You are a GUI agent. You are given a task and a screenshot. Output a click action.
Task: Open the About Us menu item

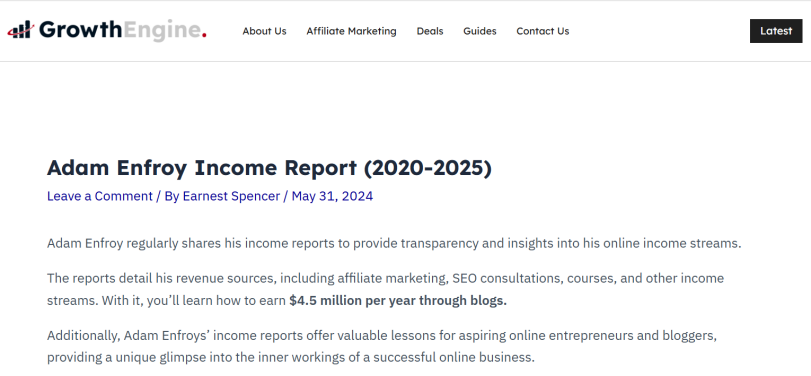coord(264,31)
